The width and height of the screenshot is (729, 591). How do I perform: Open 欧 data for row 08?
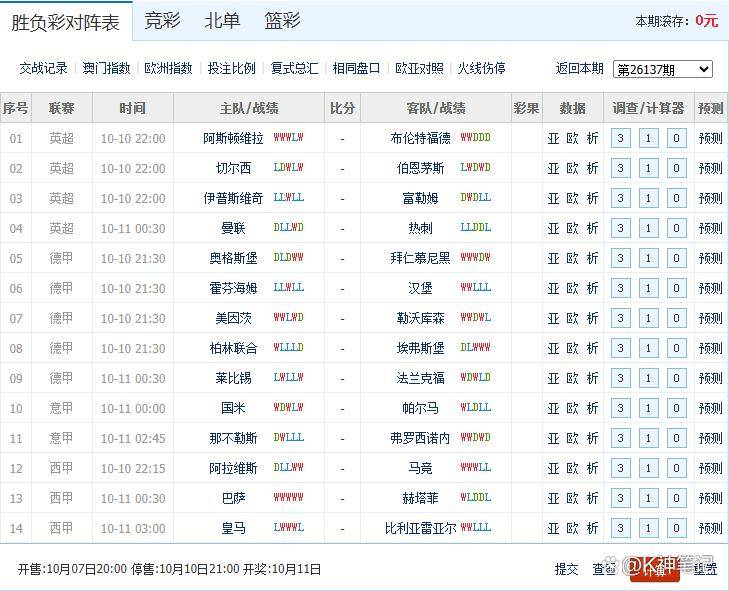(572, 348)
